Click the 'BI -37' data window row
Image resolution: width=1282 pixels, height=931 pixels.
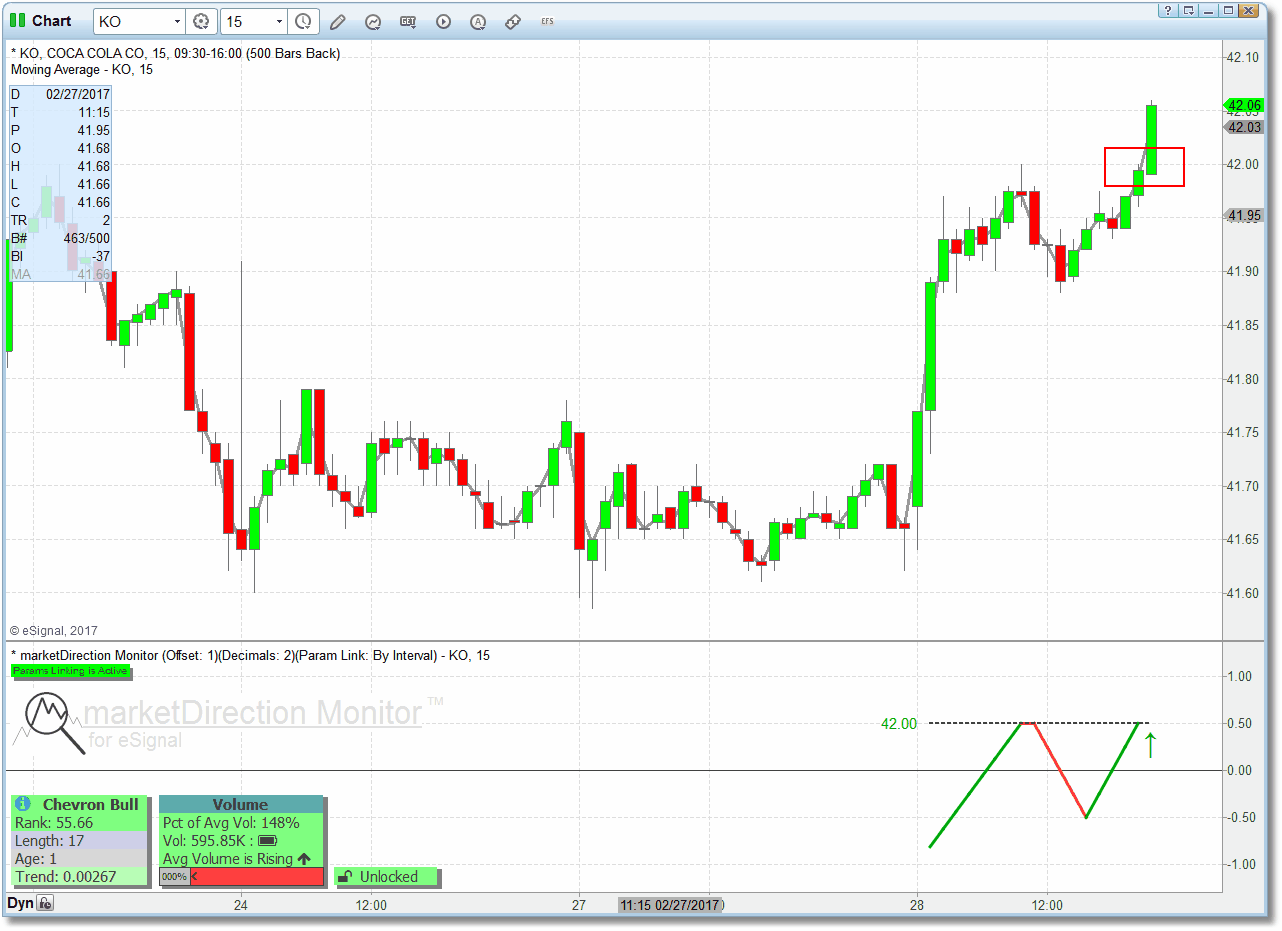coord(60,256)
